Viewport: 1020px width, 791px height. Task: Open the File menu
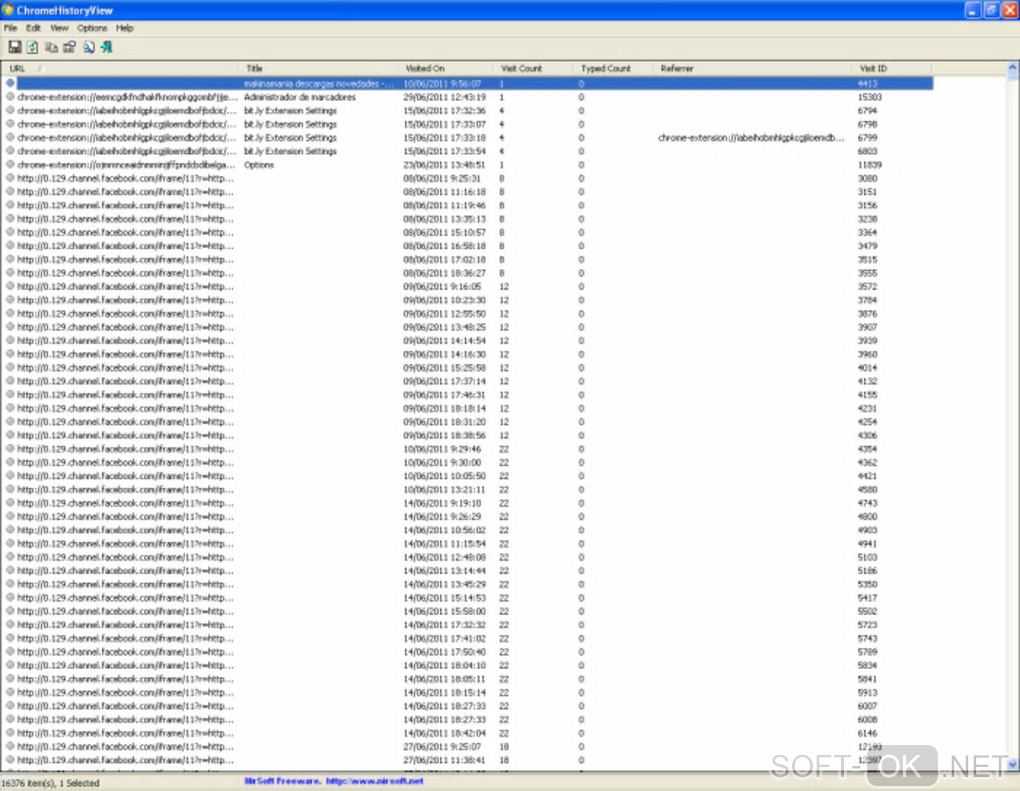click(x=10, y=28)
